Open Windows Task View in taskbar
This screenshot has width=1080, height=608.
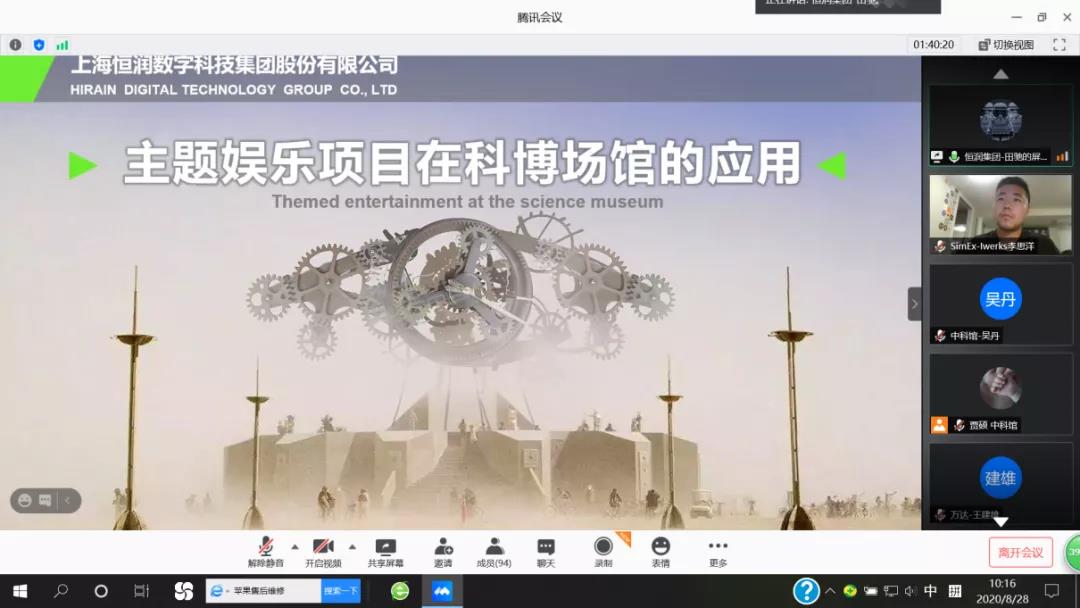(141, 591)
